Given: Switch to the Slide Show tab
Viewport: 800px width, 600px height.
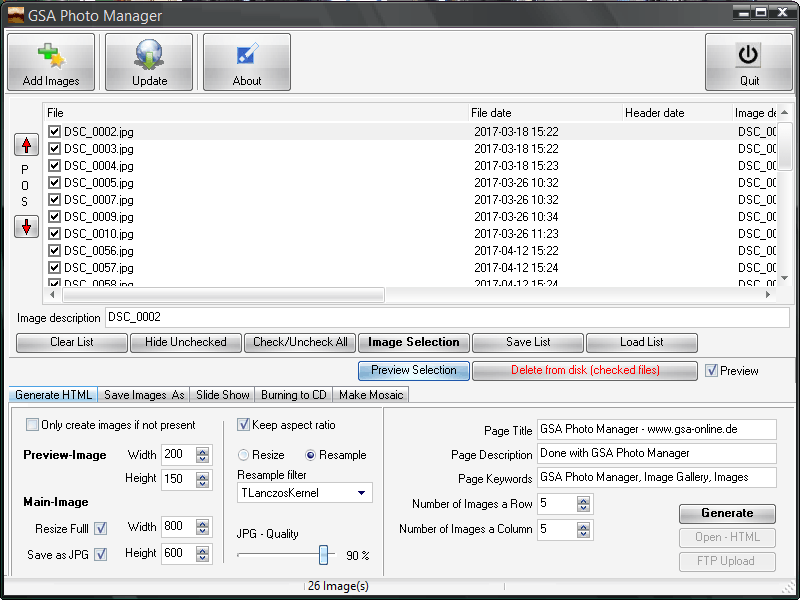Looking at the screenshot, I should coord(224,395).
